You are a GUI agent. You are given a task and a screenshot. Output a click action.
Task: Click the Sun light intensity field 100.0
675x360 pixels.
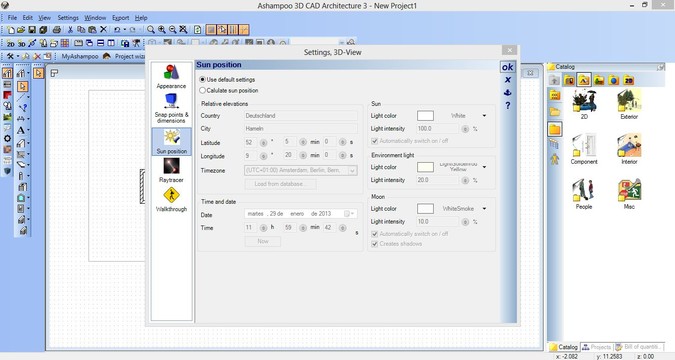pyautogui.click(x=438, y=128)
